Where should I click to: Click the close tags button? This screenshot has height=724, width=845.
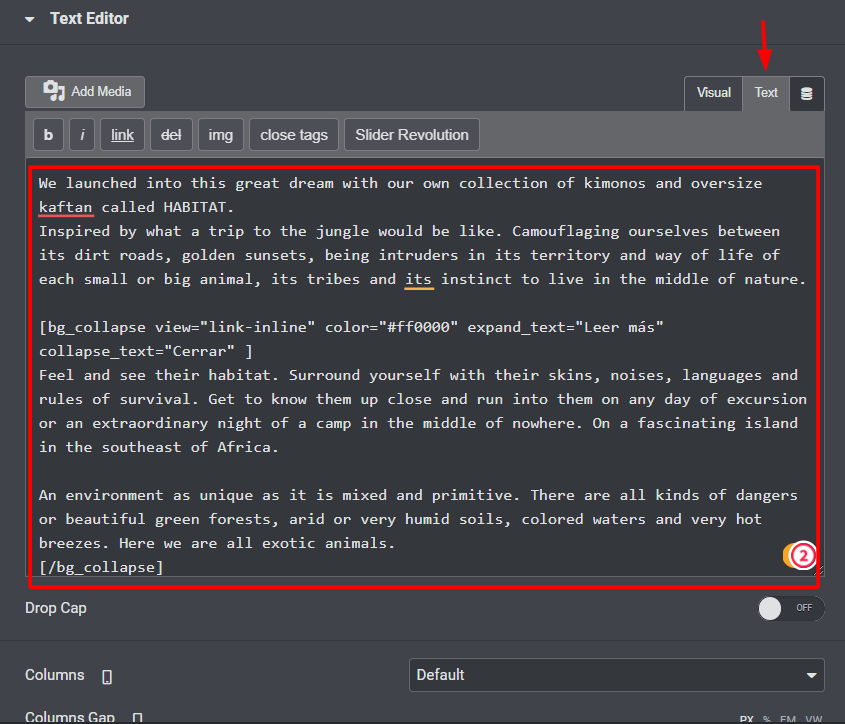coord(294,135)
